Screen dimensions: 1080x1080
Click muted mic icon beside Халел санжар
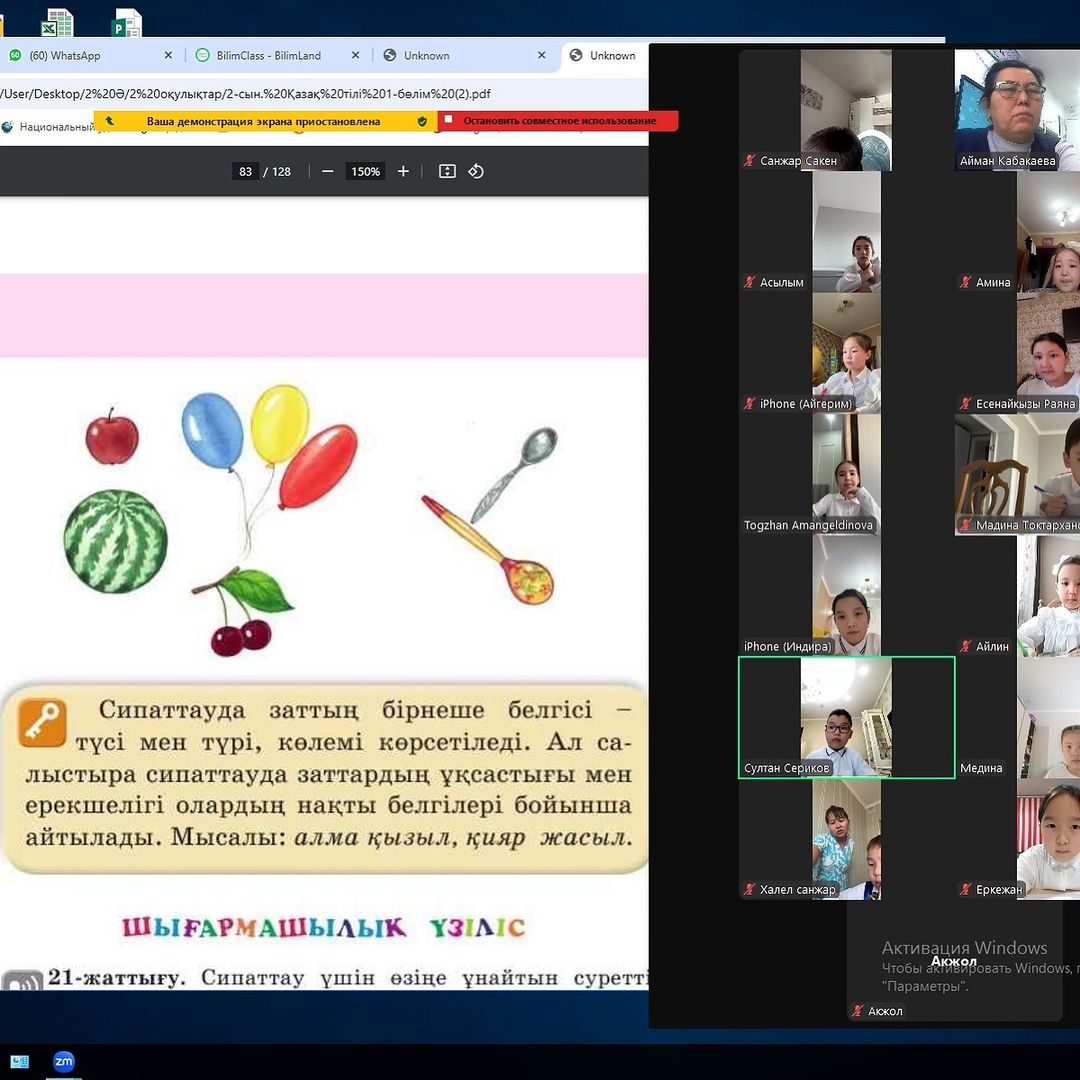[749, 889]
